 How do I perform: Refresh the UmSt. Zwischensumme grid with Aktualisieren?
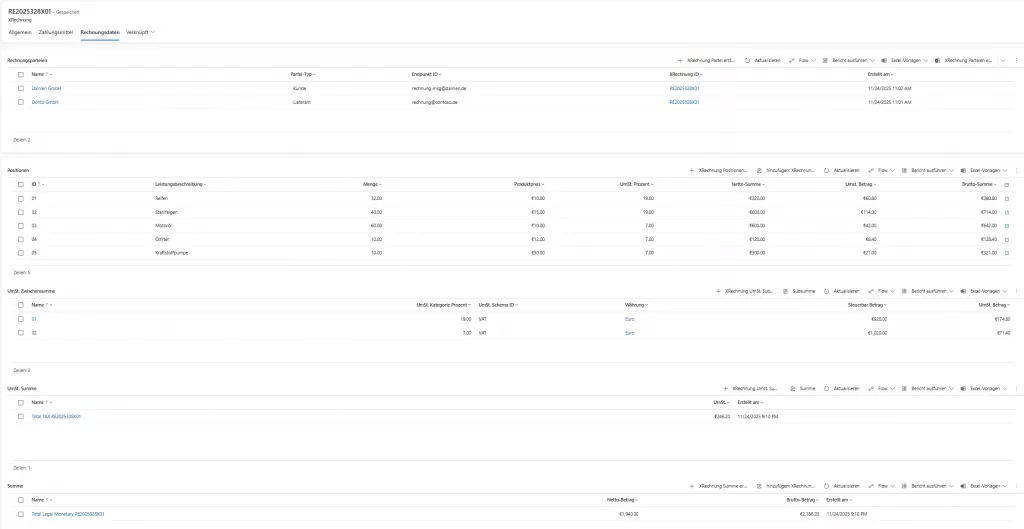pos(842,291)
